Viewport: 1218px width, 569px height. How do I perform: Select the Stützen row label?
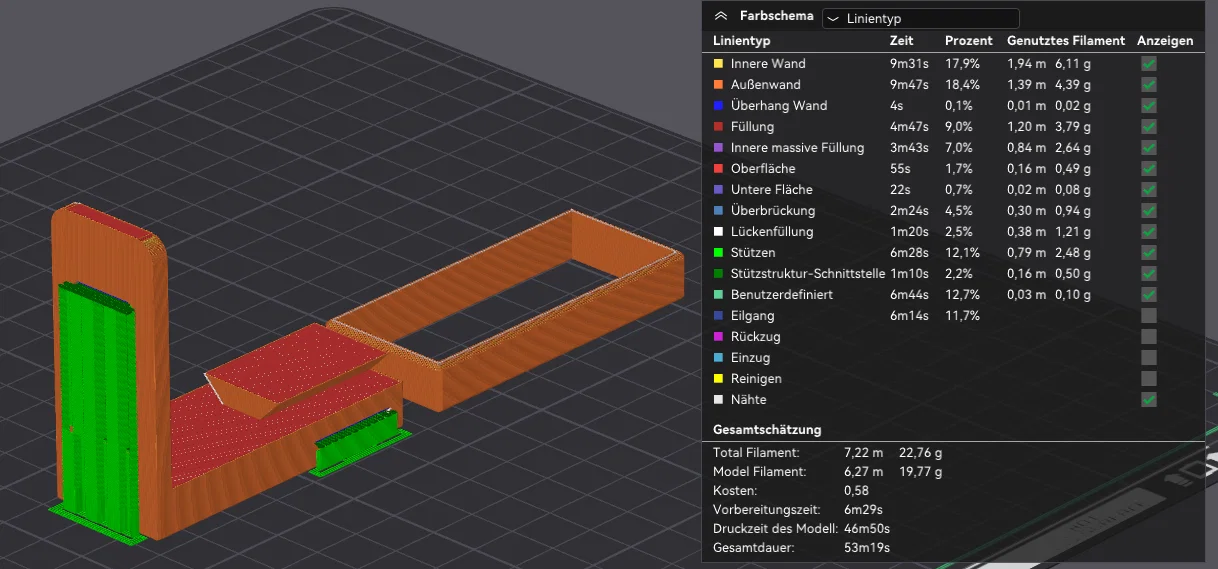[x=752, y=252]
